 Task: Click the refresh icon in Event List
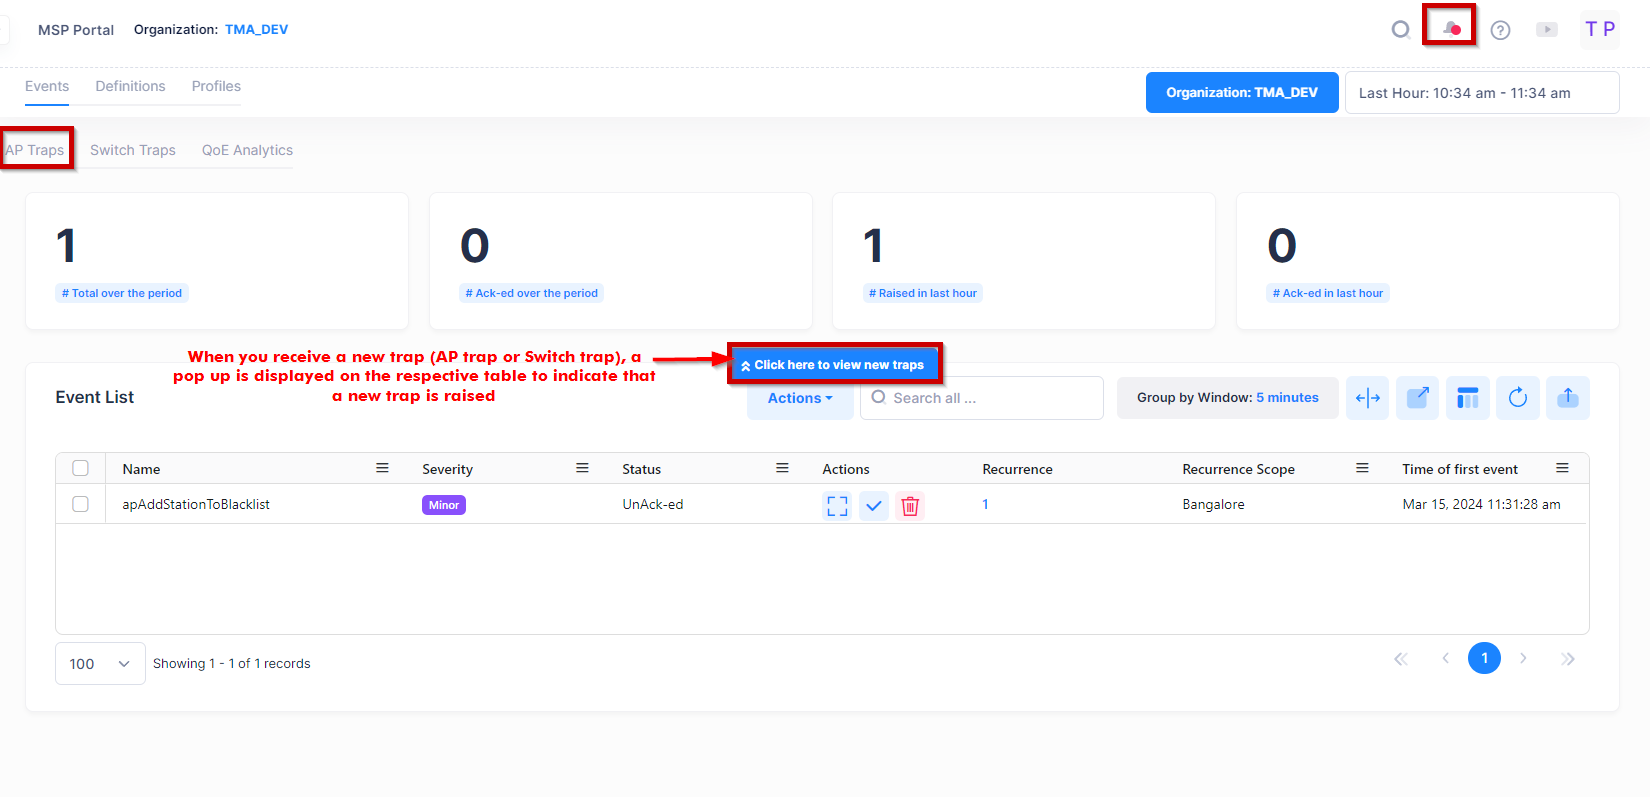(1517, 398)
